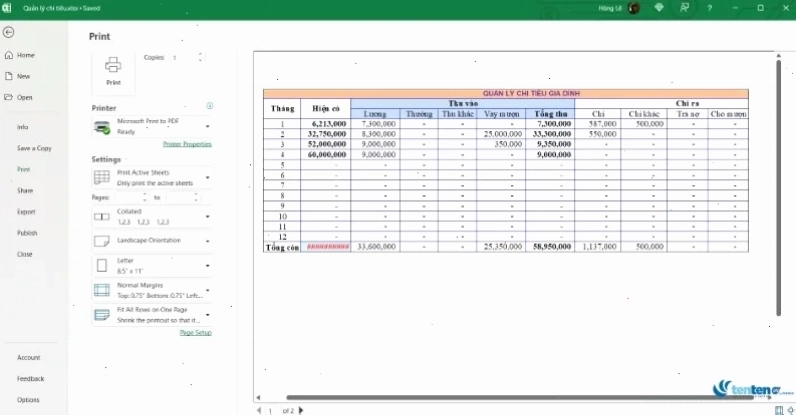Open the Page Setup link

(x=195, y=333)
